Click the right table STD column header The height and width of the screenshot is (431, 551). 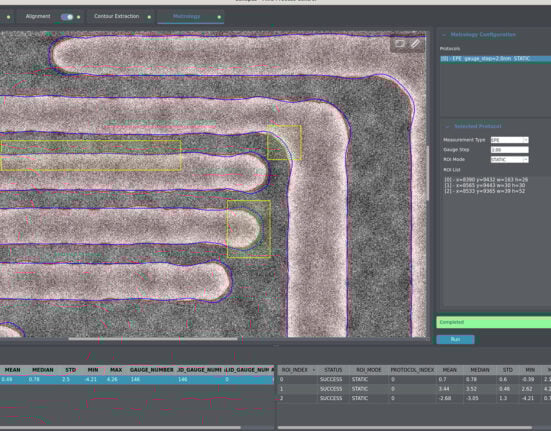click(508, 370)
